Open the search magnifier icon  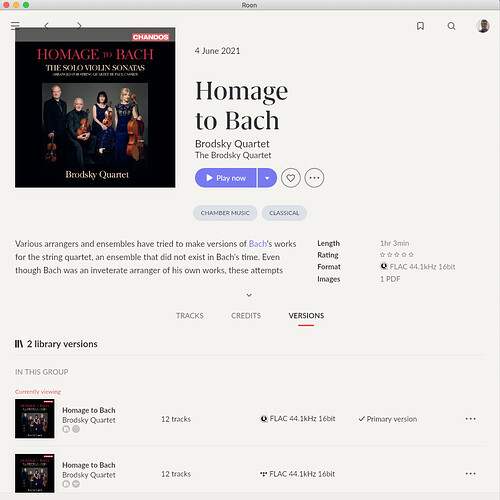pyautogui.click(x=451, y=26)
